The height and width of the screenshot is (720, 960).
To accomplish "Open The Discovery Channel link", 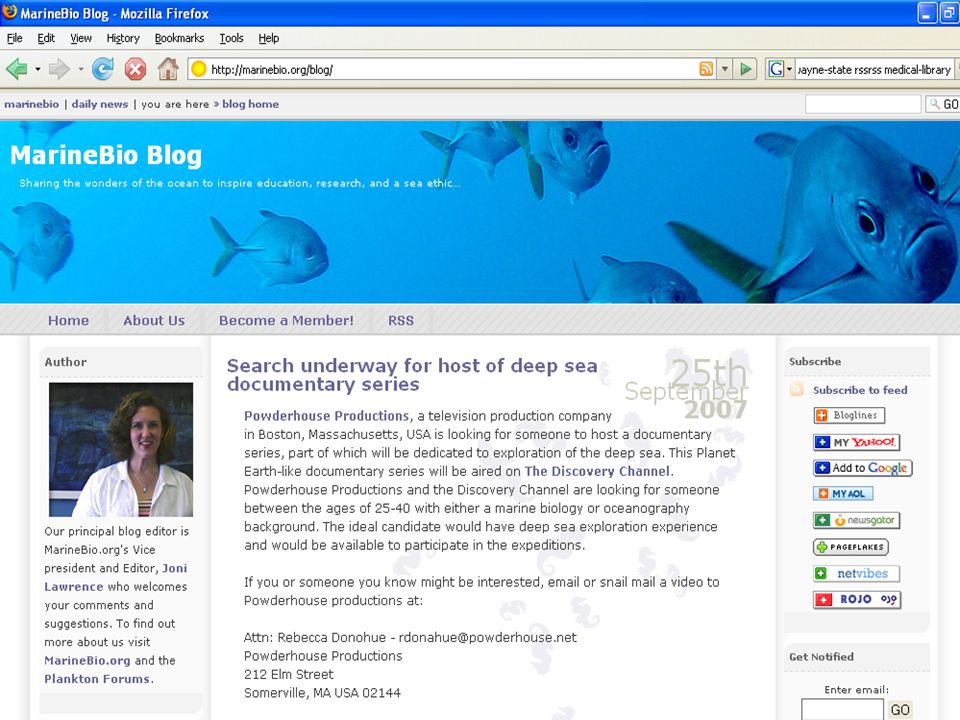I will point(598,471).
